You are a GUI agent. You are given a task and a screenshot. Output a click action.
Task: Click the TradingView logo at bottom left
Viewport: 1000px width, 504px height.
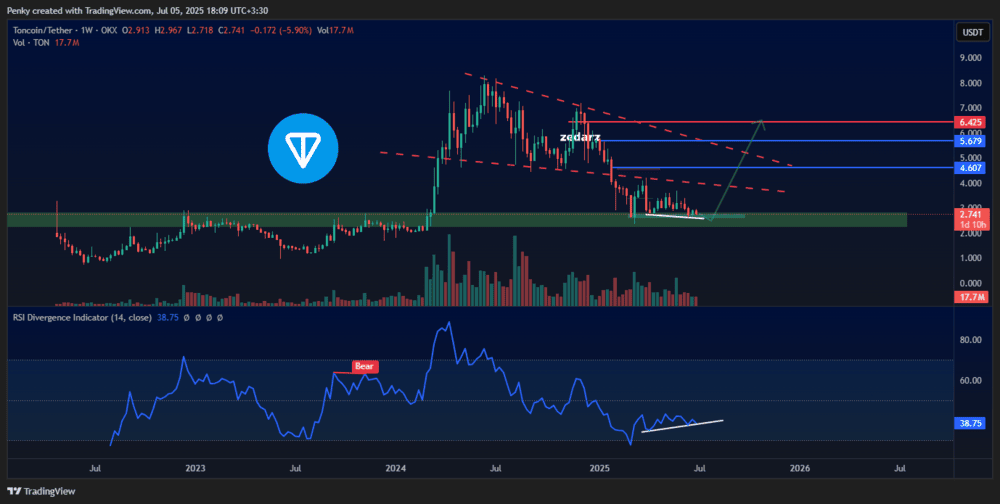click(x=41, y=491)
